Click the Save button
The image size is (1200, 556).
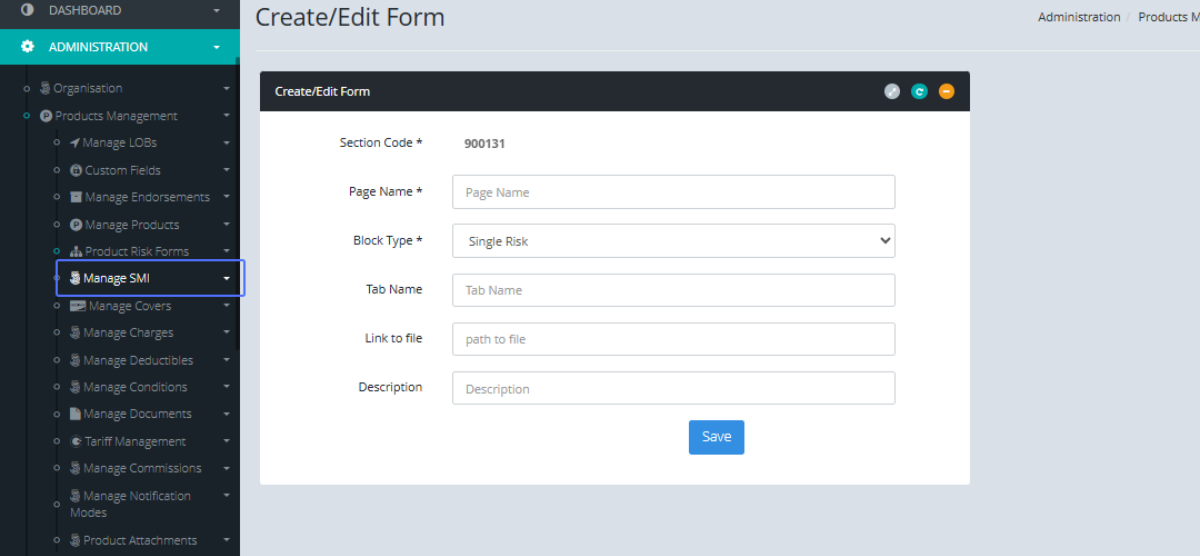click(x=716, y=437)
